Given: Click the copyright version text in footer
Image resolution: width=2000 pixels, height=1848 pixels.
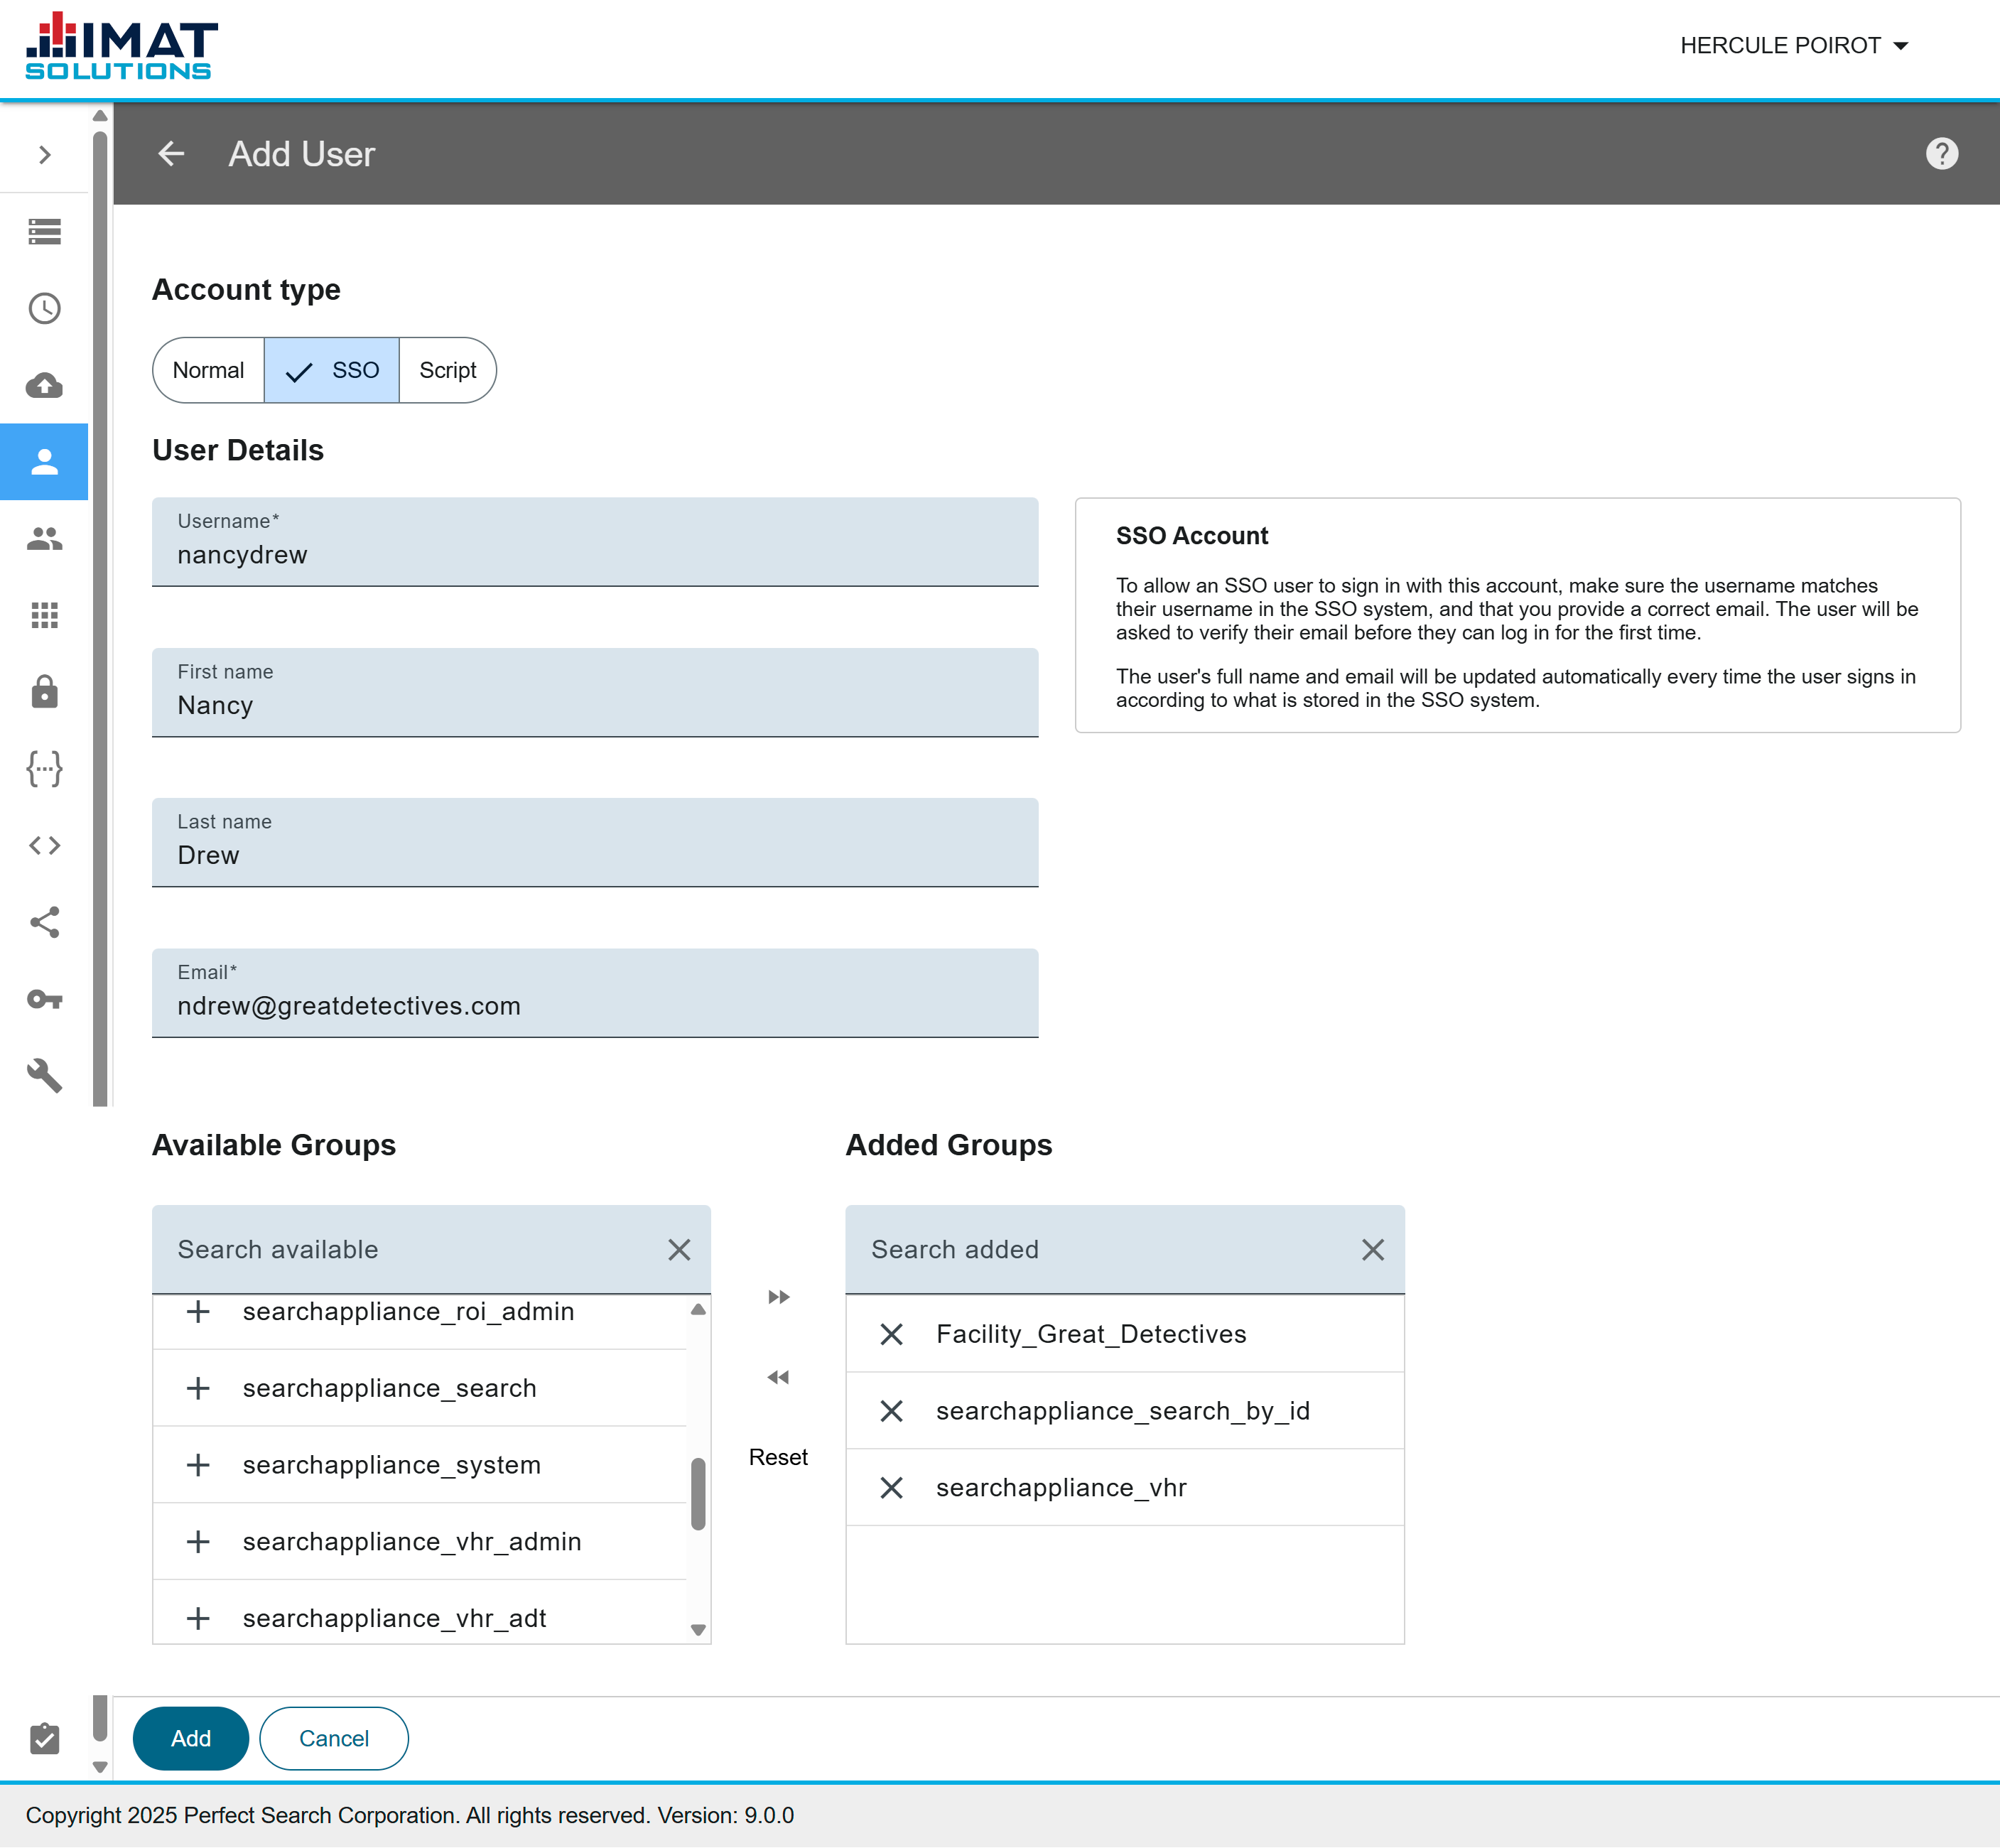Looking at the screenshot, I should (409, 1815).
